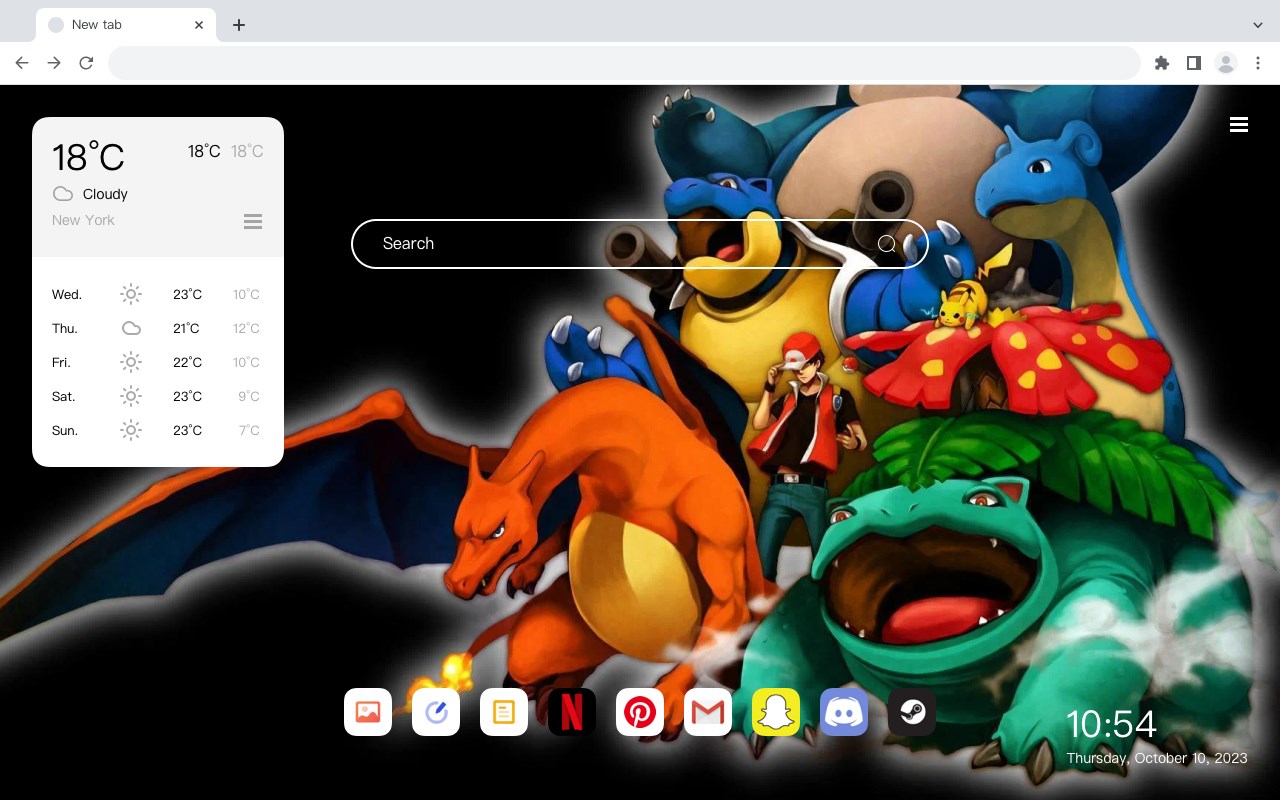Click the current 18°C temperature reading
The width and height of the screenshot is (1280, 800).
click(88, 157)
